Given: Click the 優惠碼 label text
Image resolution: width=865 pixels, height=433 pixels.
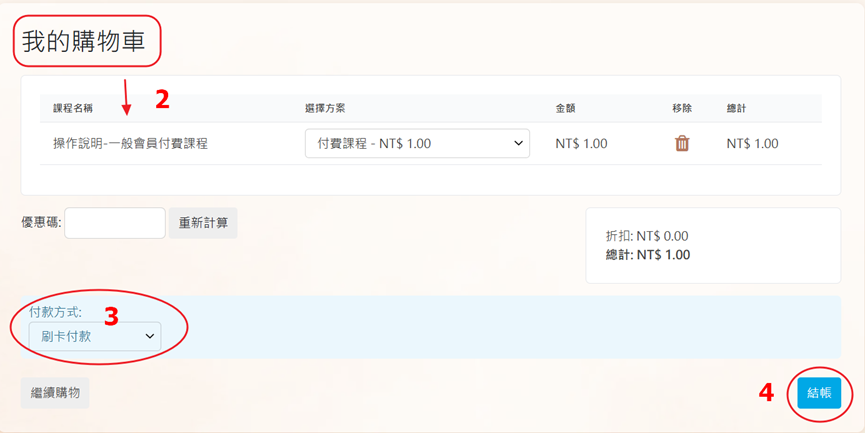Looking at the screenshot, I should (41, 223).
